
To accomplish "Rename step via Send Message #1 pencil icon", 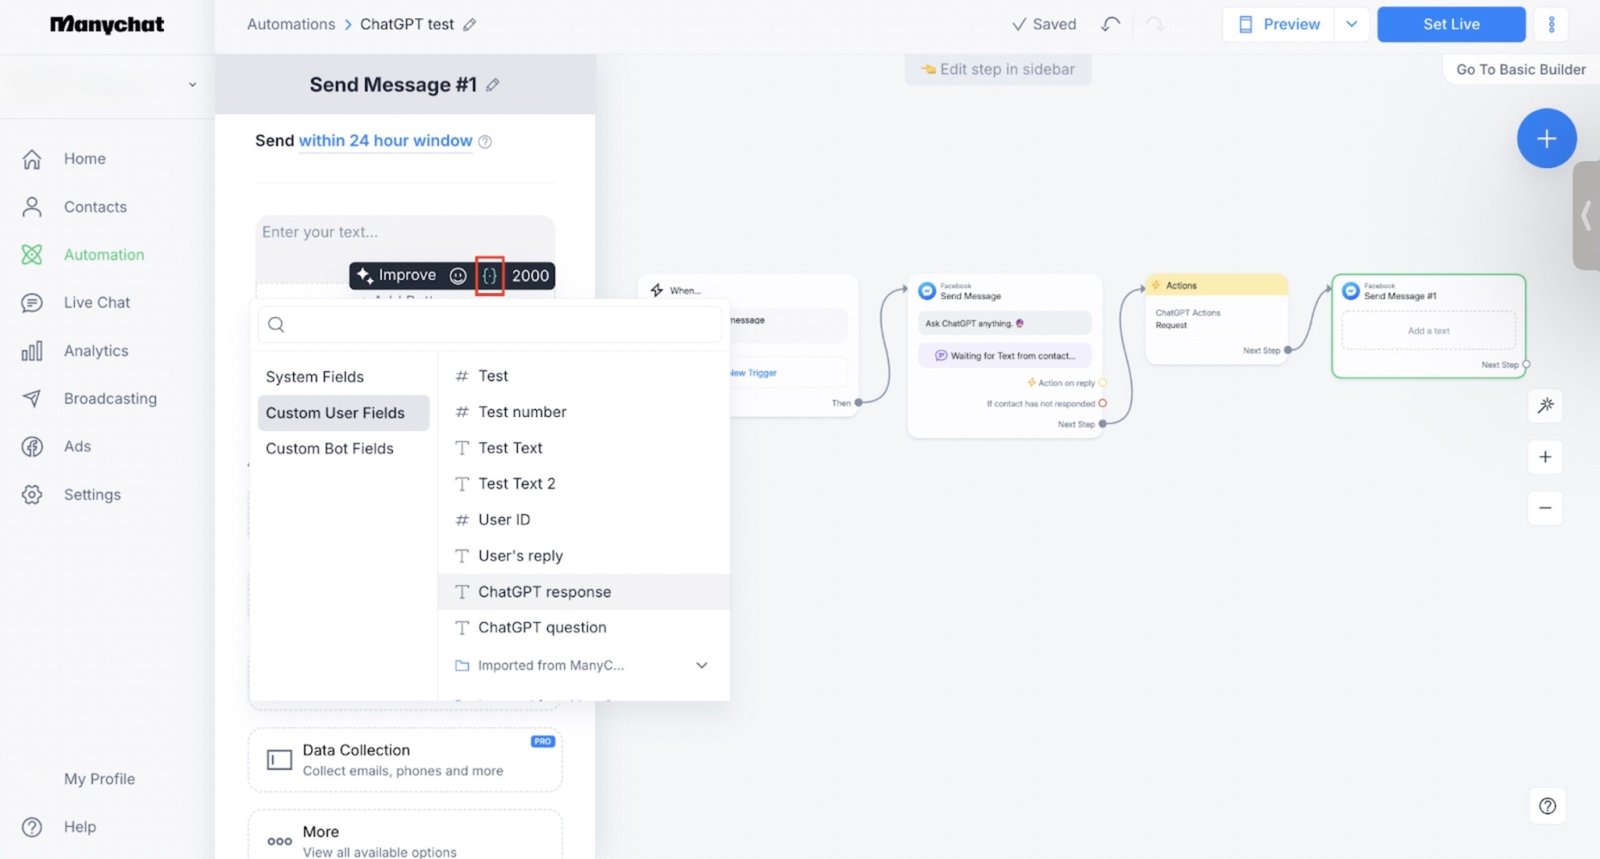I will point(493,85).
